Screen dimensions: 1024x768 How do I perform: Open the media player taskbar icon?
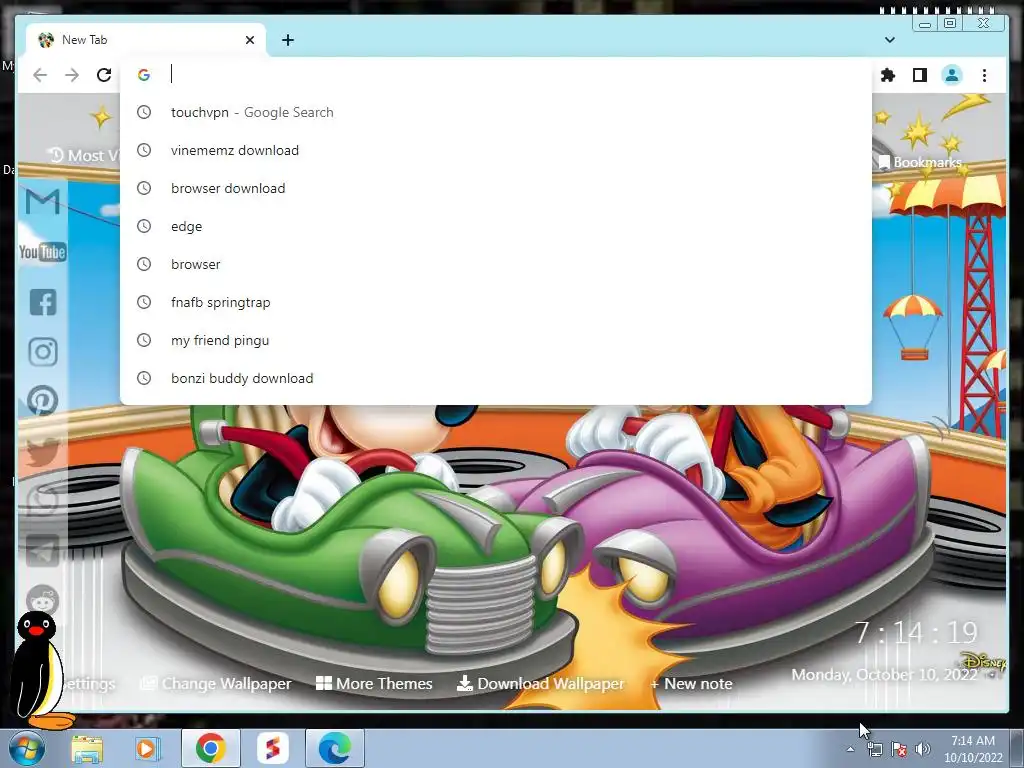pyautogui.click(x=148, y=748)
